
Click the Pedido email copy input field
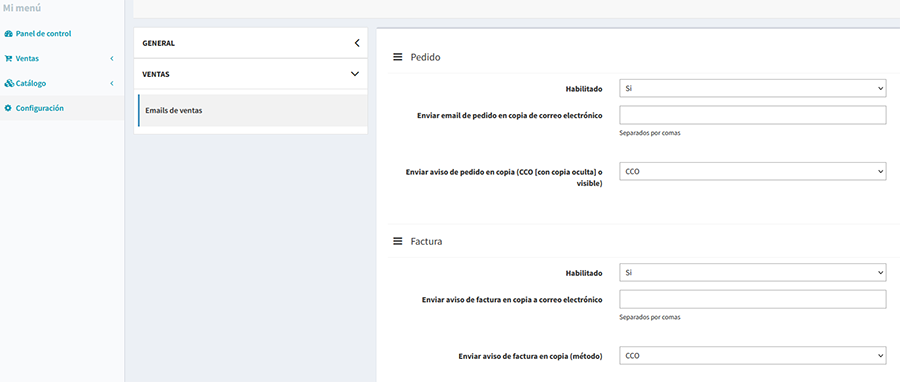coord(752,115)
